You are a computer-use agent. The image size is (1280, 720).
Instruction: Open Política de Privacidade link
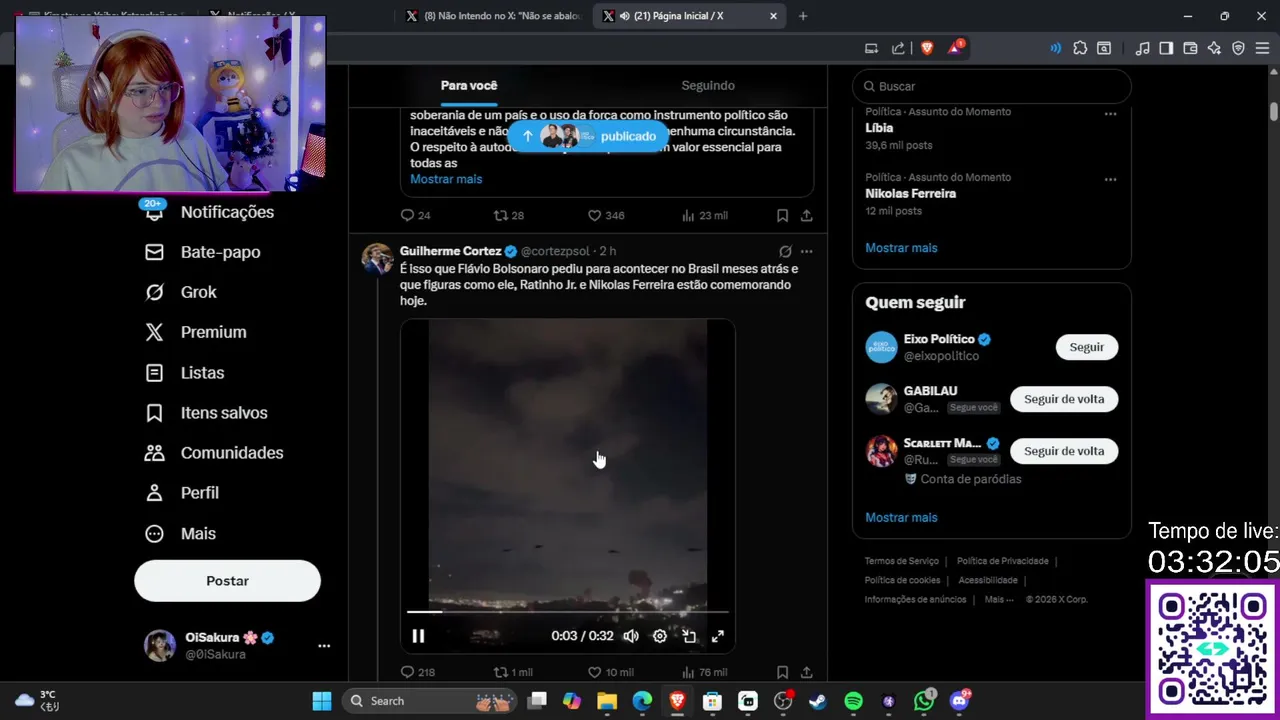pyautogui.click(x=1002, y=561)
